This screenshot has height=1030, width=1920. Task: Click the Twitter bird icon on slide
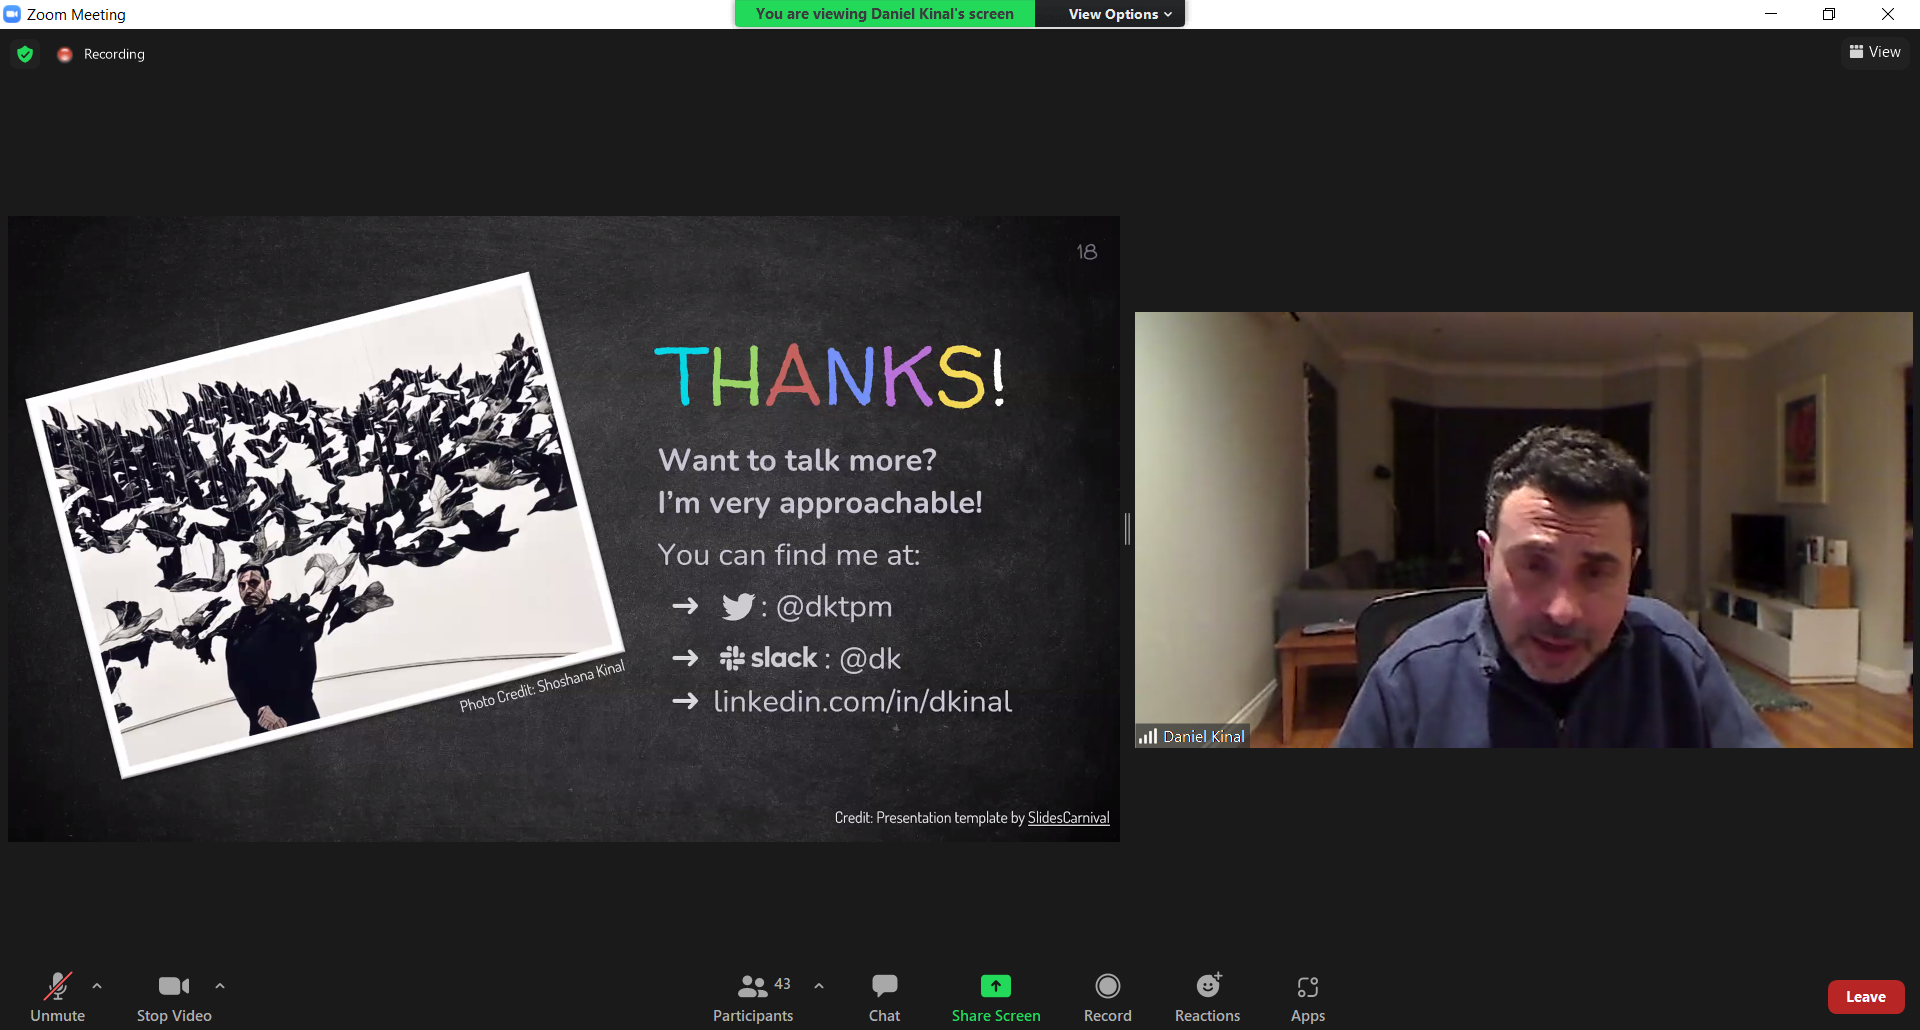pyautogui.click(x=738, y=607)
